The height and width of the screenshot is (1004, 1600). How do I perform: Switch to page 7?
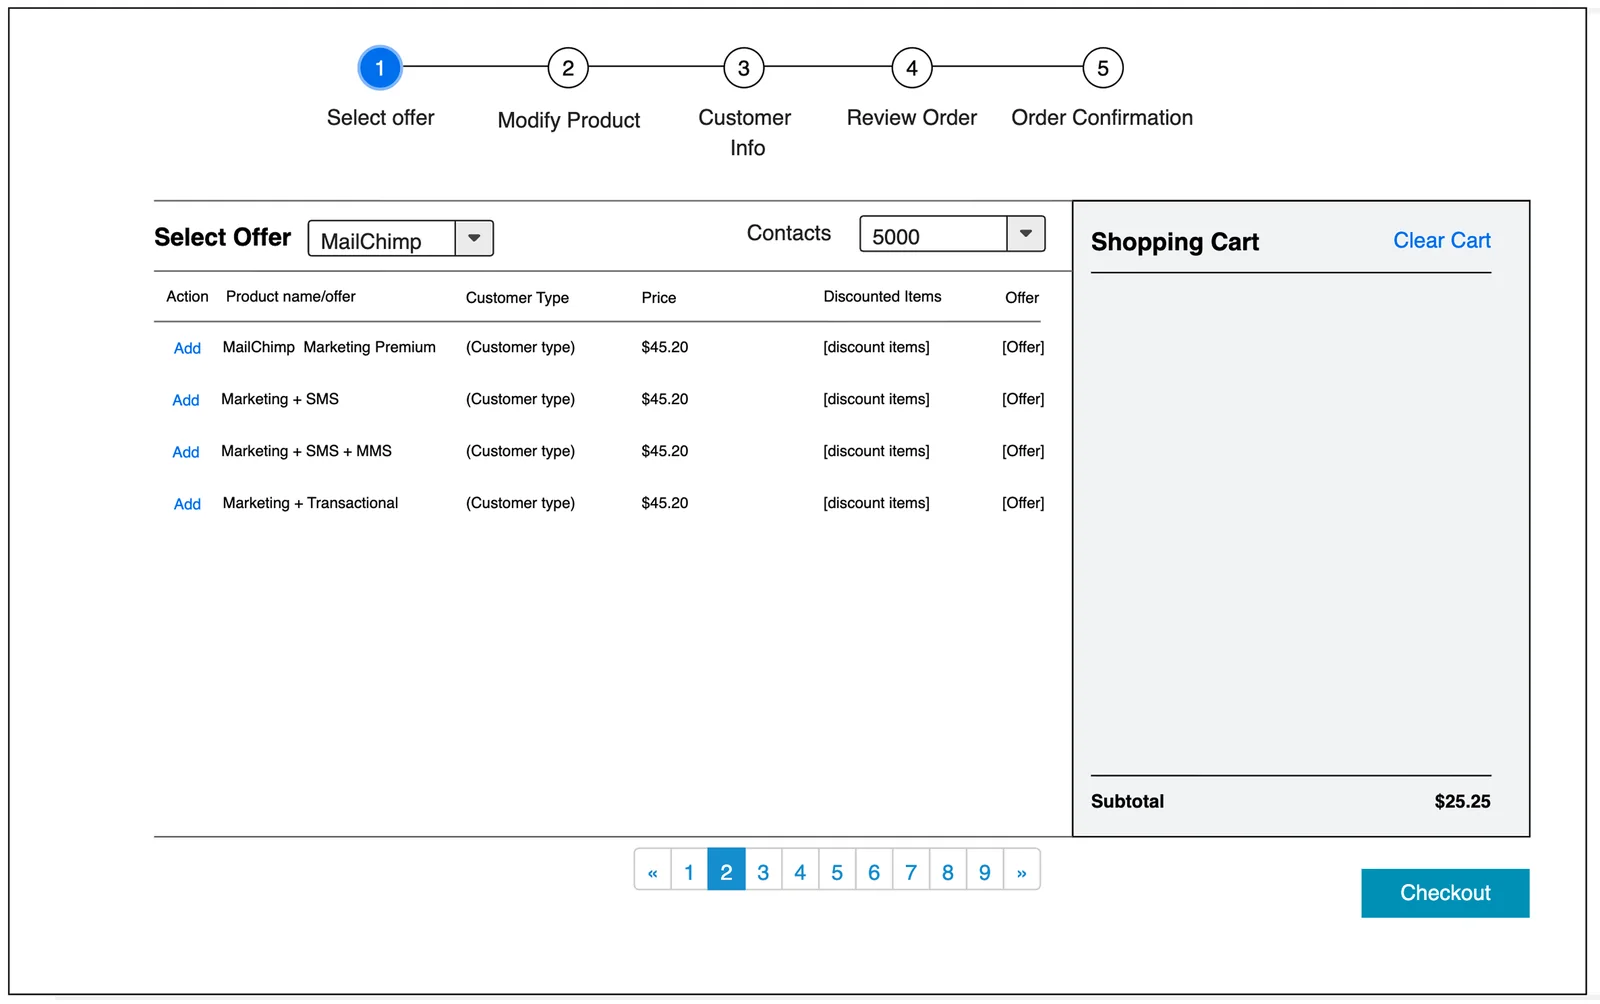click(x=911, y=872)
